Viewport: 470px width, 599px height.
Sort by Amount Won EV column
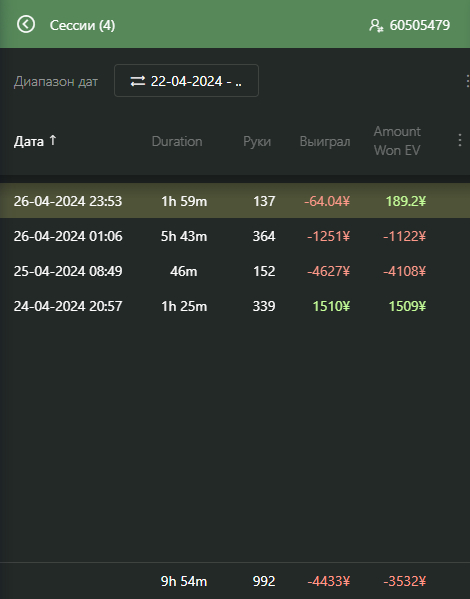point(397,141)
